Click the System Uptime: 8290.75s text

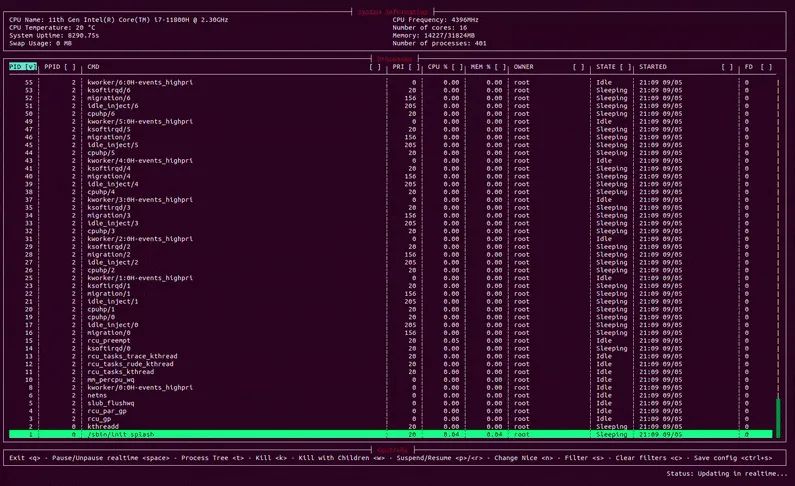point(54,35)
